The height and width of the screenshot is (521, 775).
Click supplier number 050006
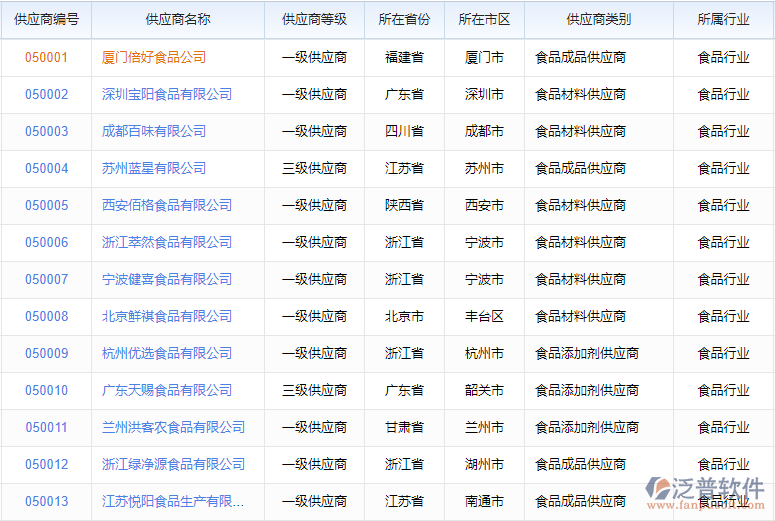pyautogui.click(x=46, y=242)
